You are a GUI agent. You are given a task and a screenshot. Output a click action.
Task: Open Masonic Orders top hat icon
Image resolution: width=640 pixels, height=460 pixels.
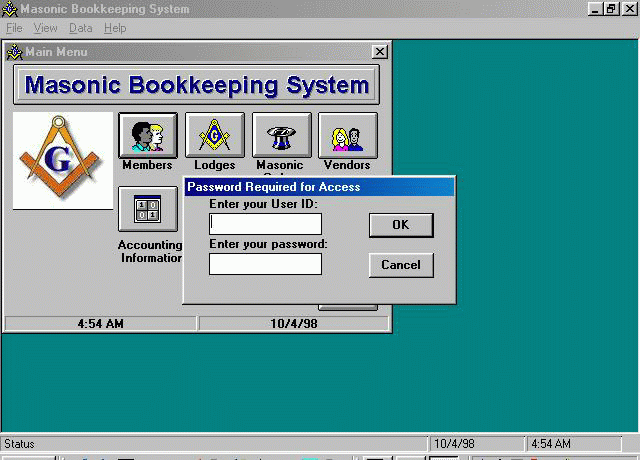pyautogui.click(x=281, y=135)
